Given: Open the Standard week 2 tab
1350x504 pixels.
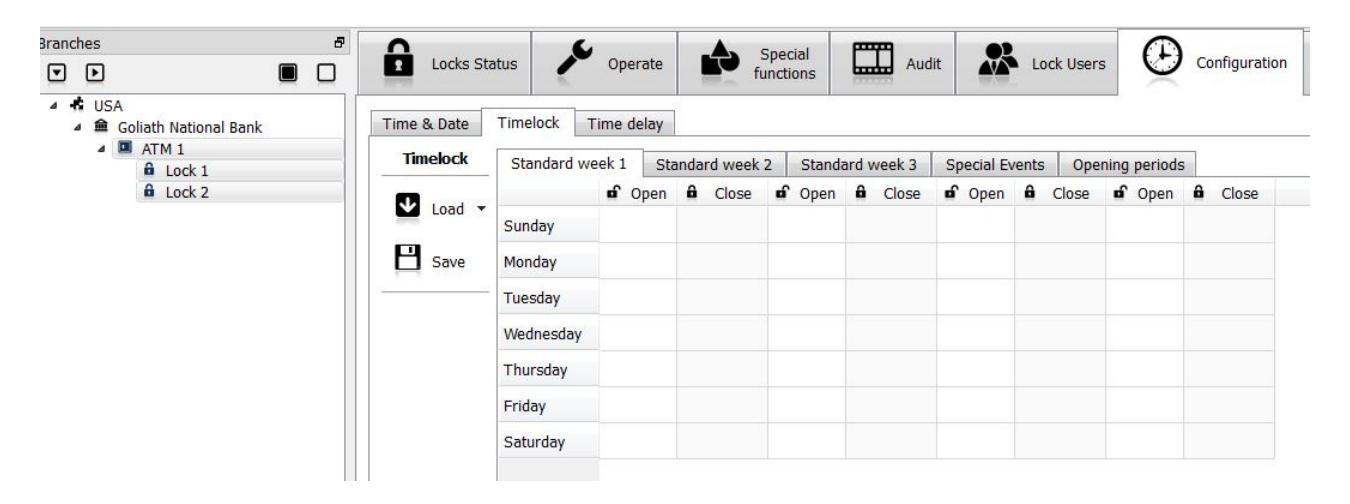Looking at the screenshot, I should [713, 163].
